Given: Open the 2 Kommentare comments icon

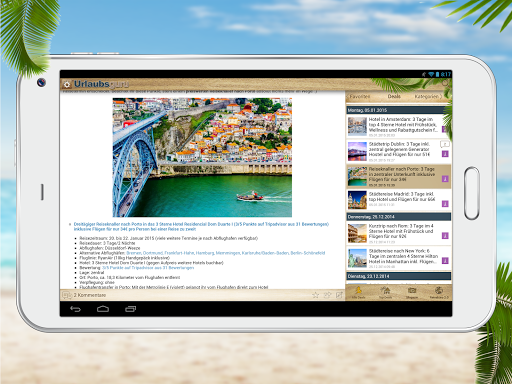Looking at the screenshot, I should (67, 295).
